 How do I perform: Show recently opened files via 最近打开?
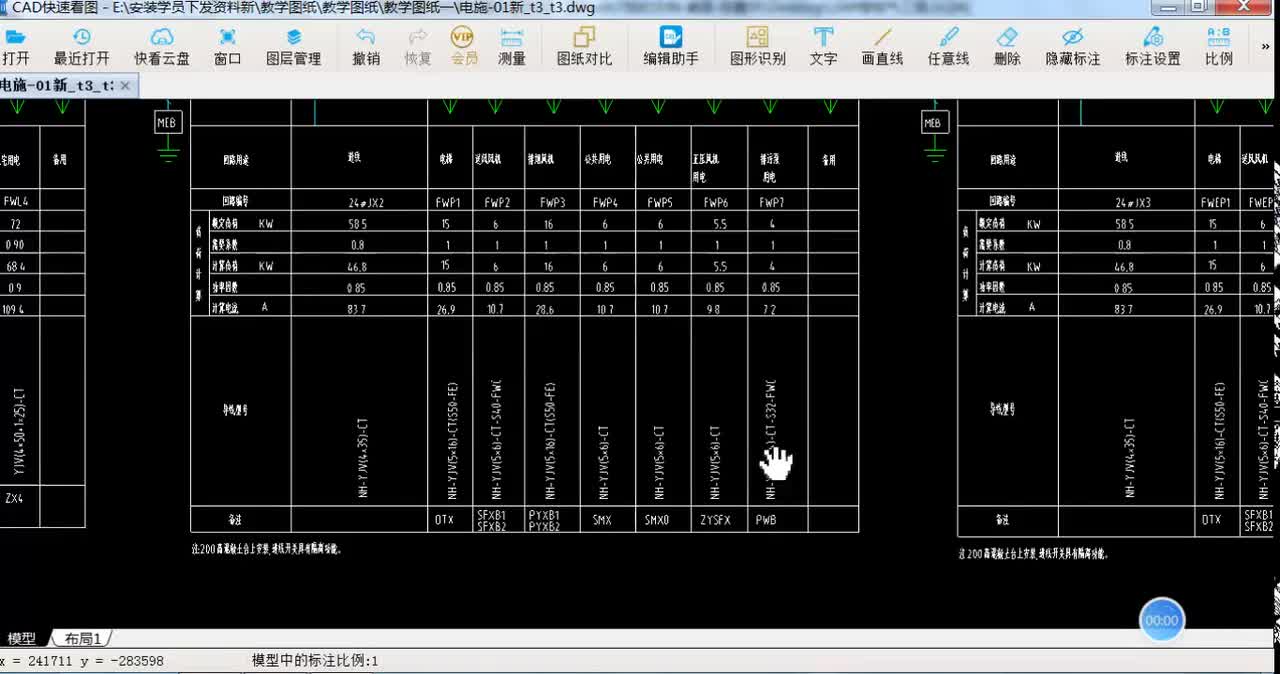(82, 47)
